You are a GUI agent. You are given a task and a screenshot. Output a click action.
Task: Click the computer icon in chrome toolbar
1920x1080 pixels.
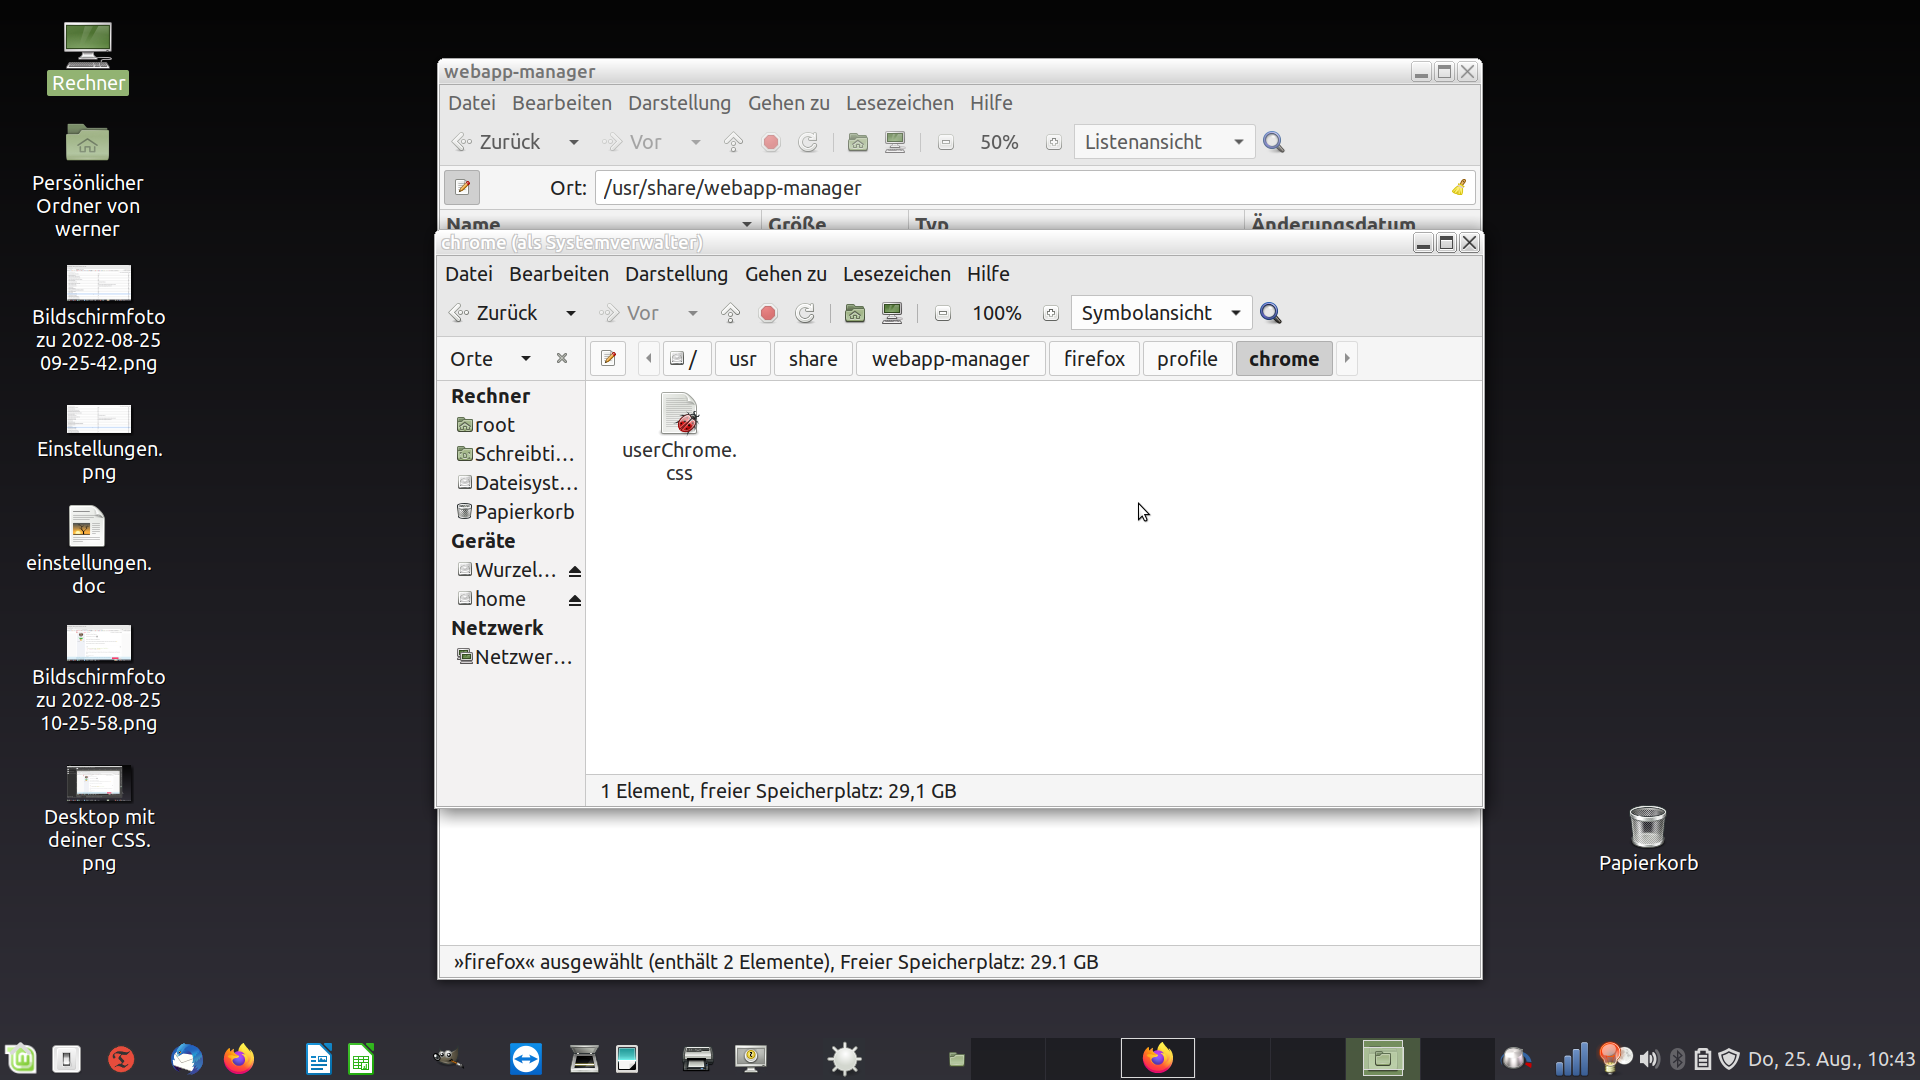pyautogui.click(x=892, y=313)
